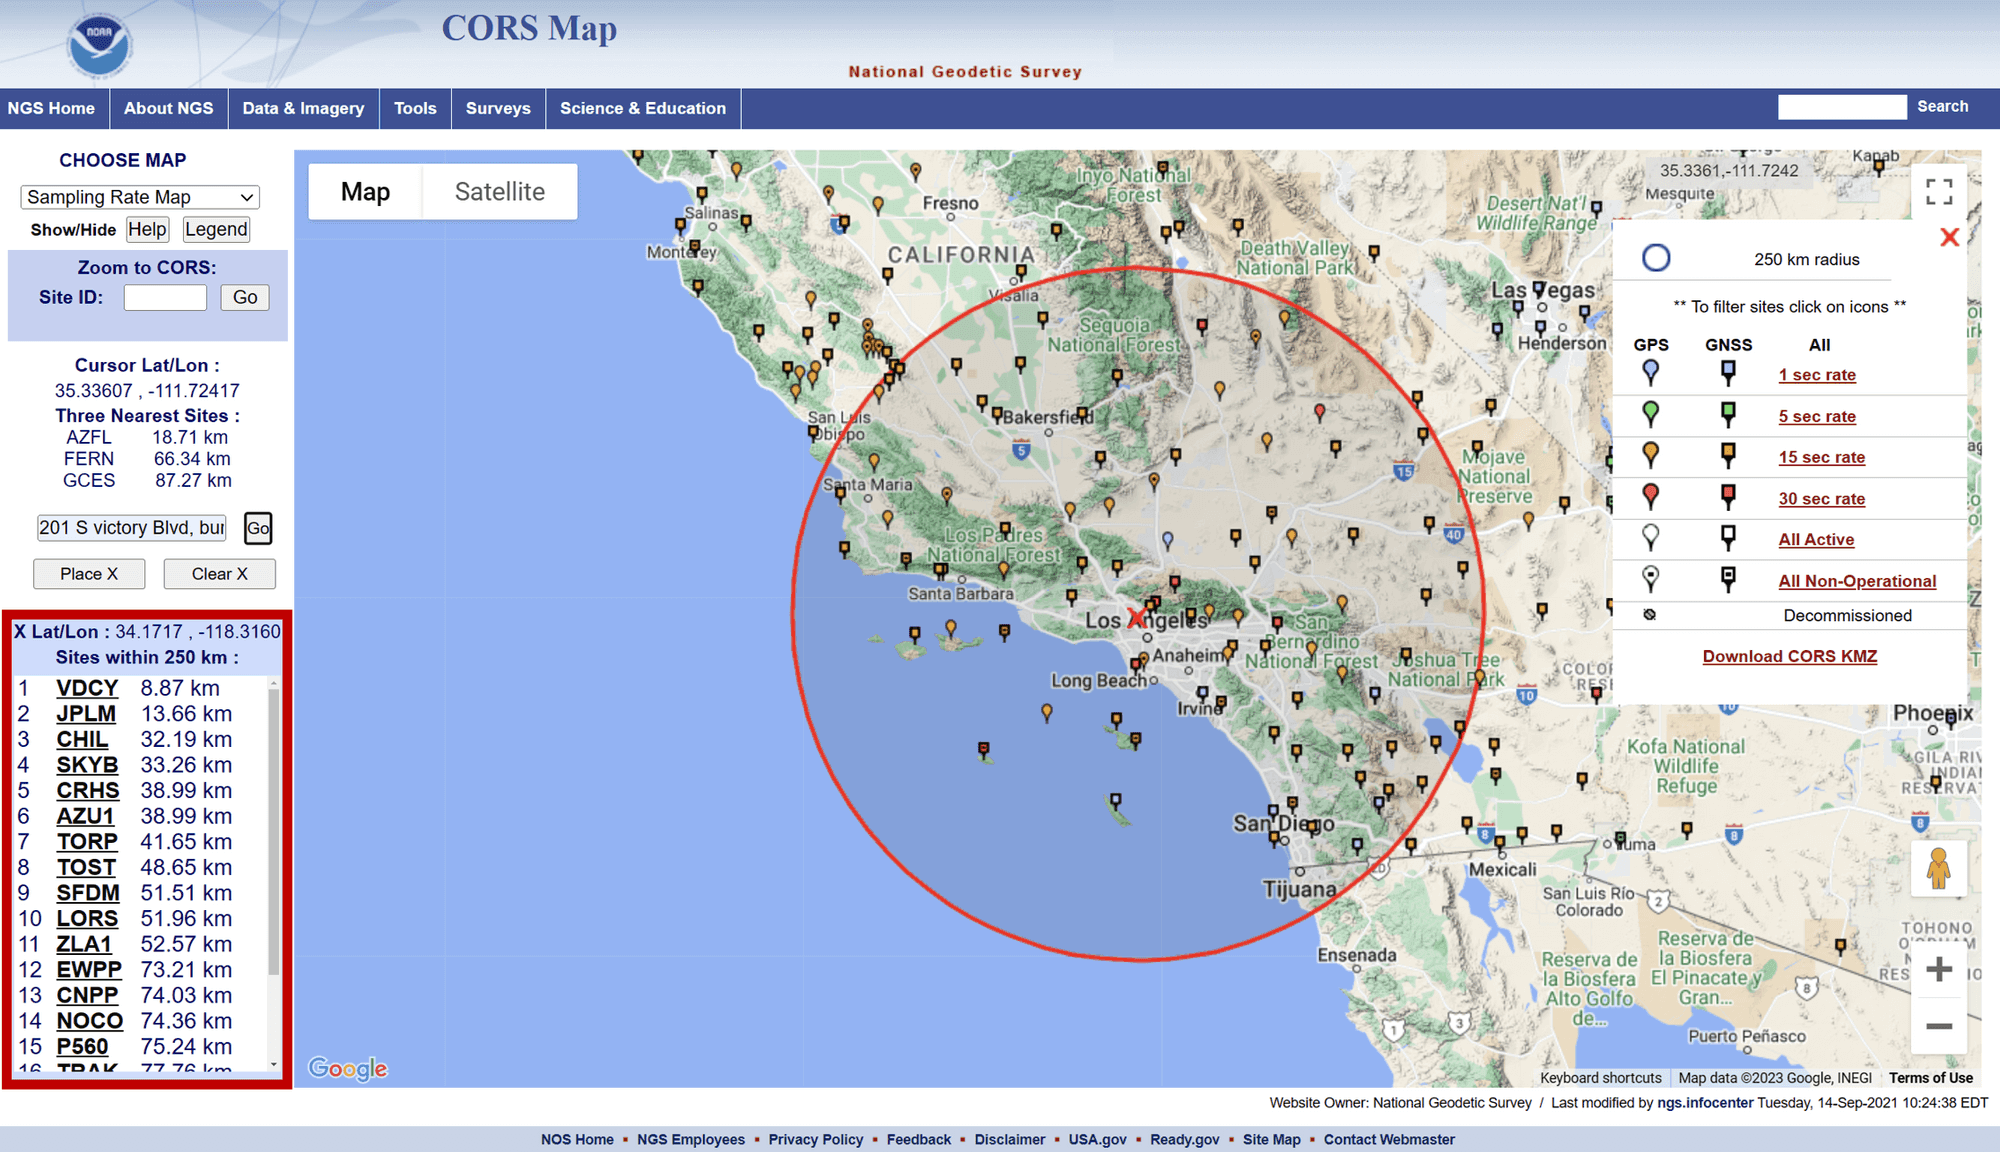This screenshot has width=2000, height=1152.
Task: Open the Data & Imagery menu
Action: tap(303, 108)
